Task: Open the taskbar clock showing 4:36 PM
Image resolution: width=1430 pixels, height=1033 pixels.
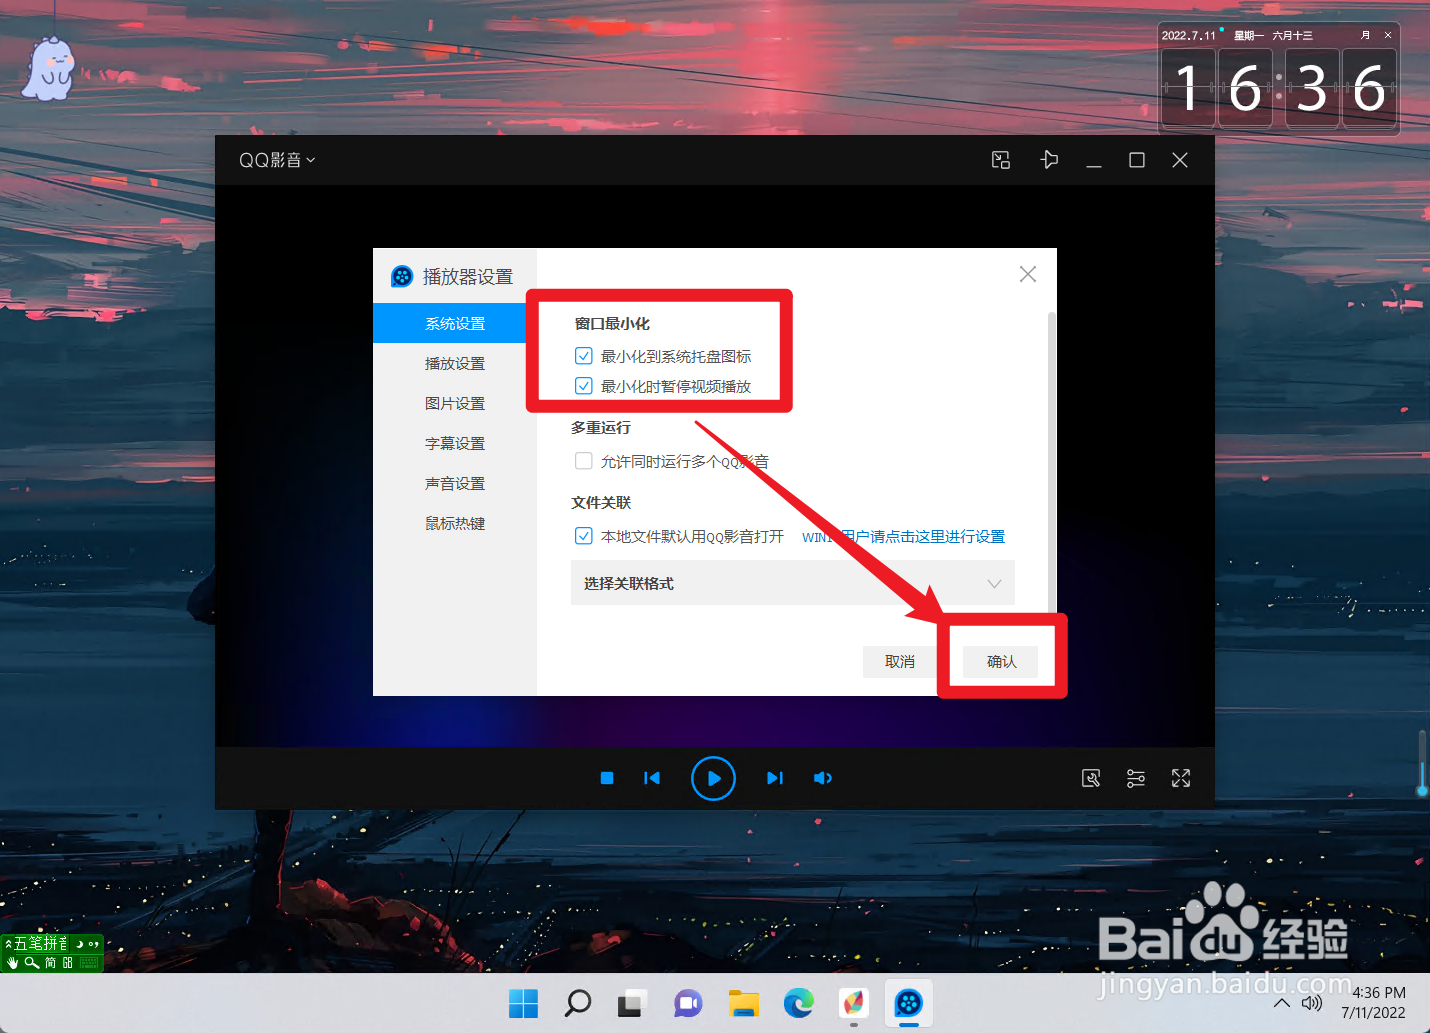Action: tap(1374, 1003)
